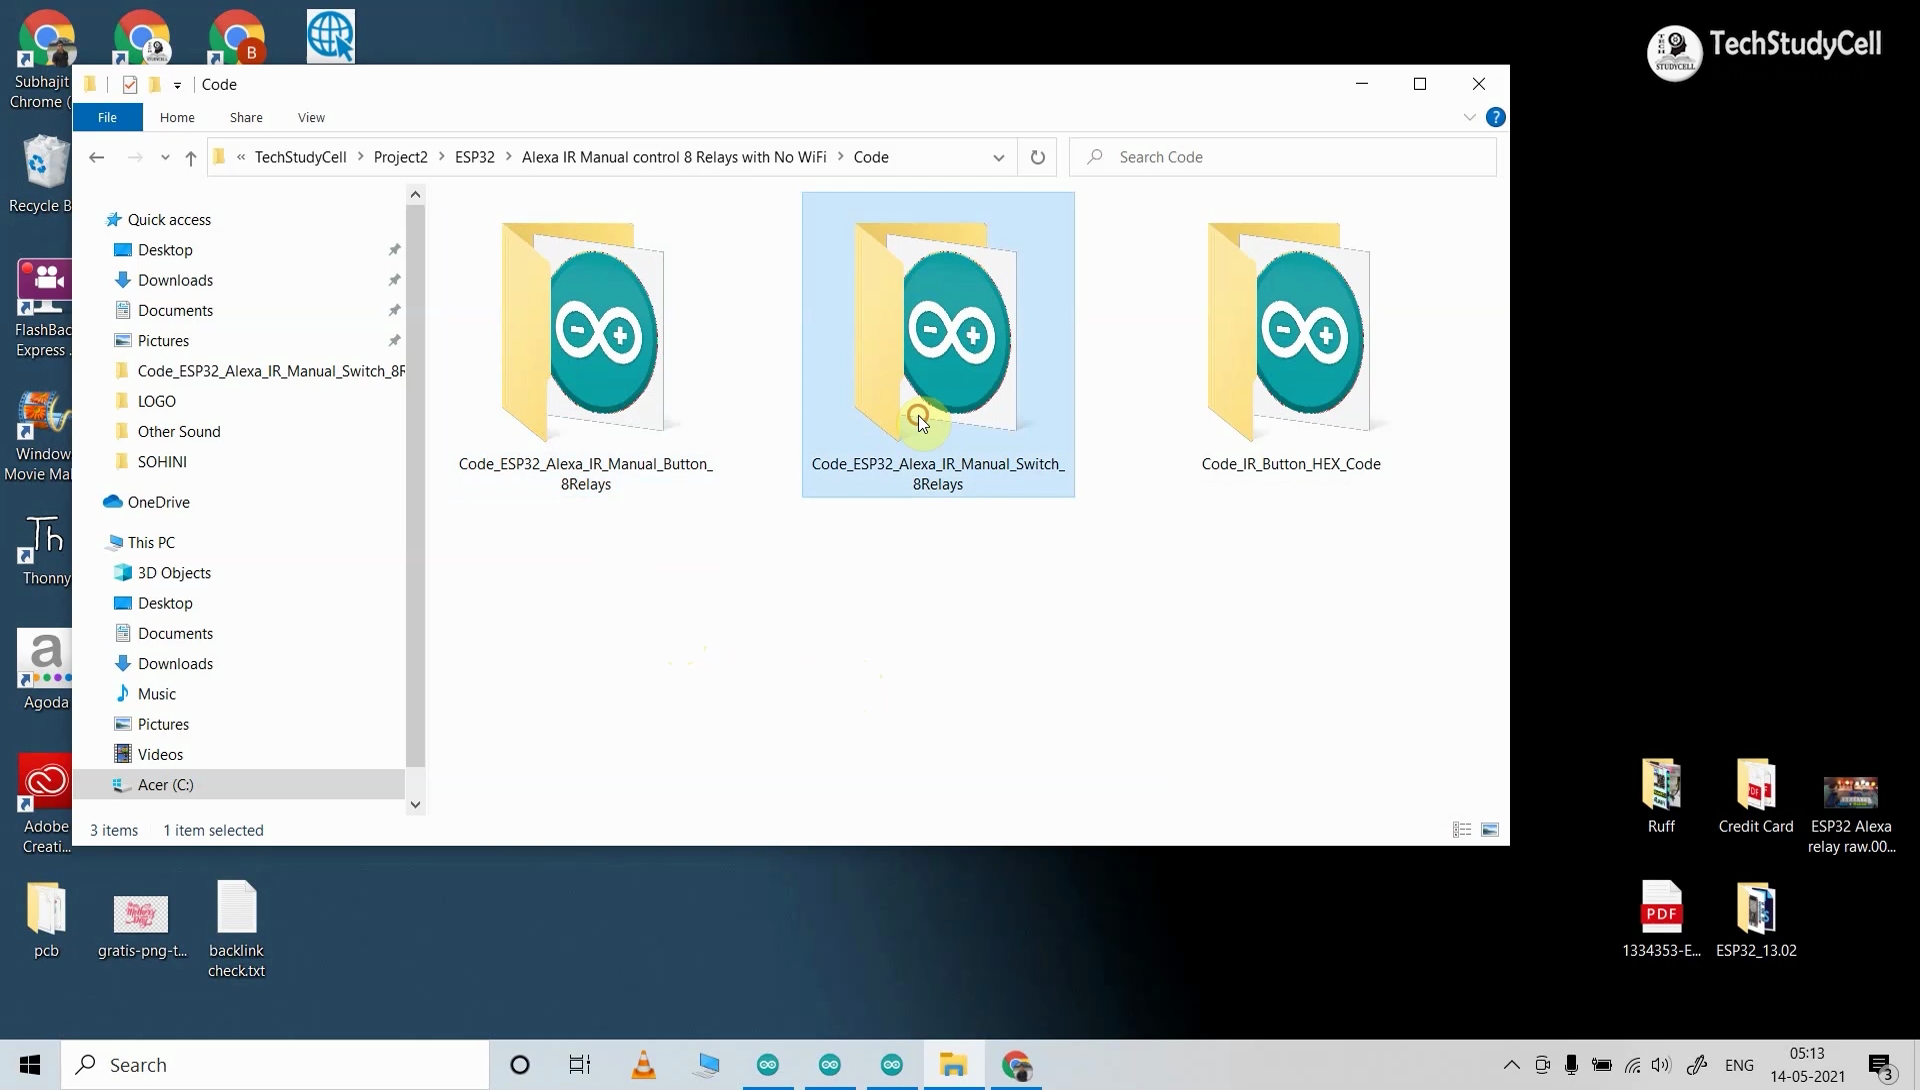Select ESP32 in the breadcrumb path
The image size is (1920, 1090).
(475, 157)
